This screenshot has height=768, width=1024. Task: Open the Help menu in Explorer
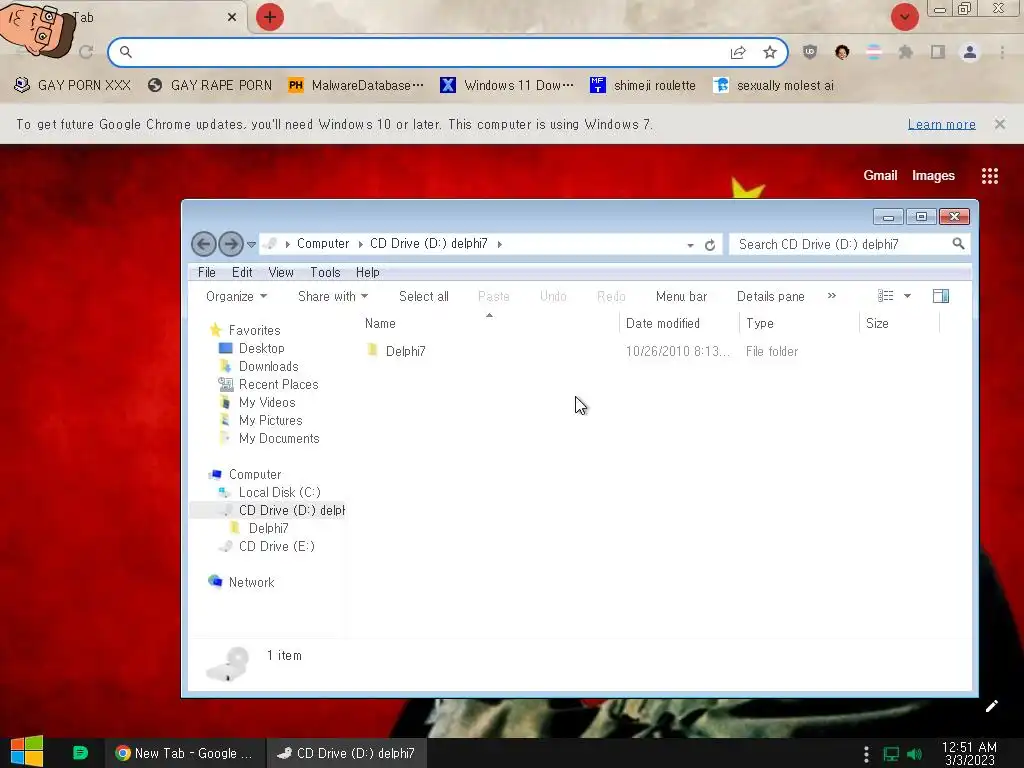tap(368, 272)
